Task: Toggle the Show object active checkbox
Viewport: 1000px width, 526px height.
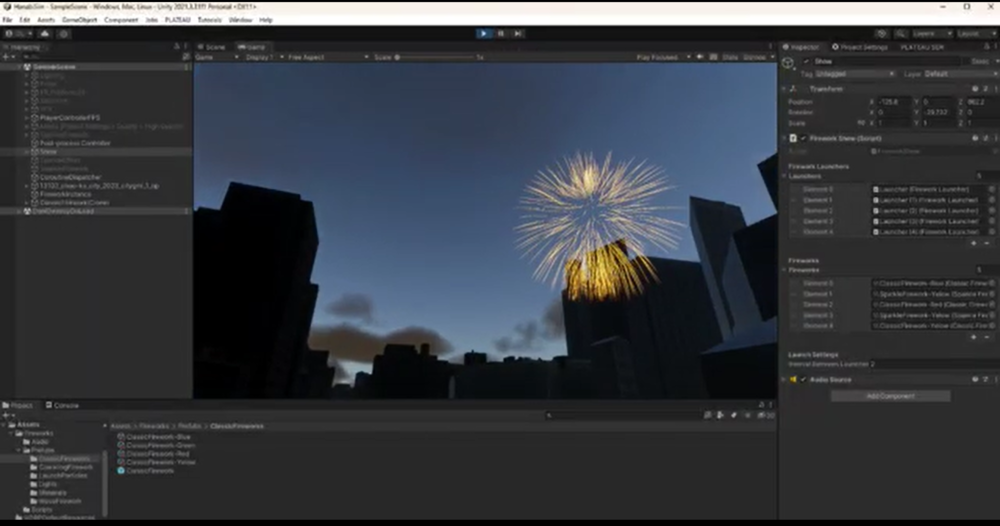Action: coord(807,61)
